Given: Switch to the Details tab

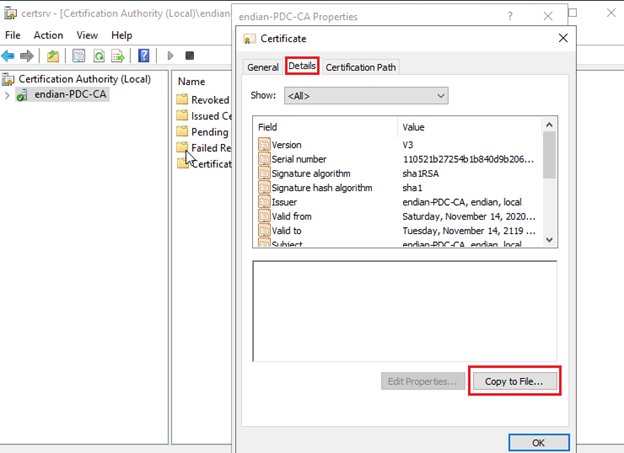Looking at the screenshot, I should [302, 66].
